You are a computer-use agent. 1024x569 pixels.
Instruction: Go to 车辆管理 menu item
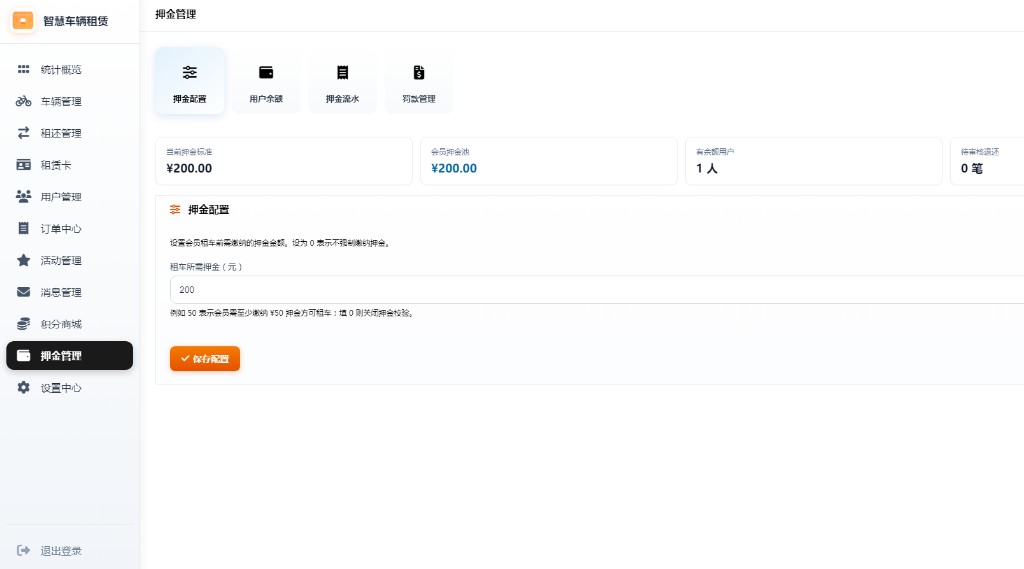(69, 101)
